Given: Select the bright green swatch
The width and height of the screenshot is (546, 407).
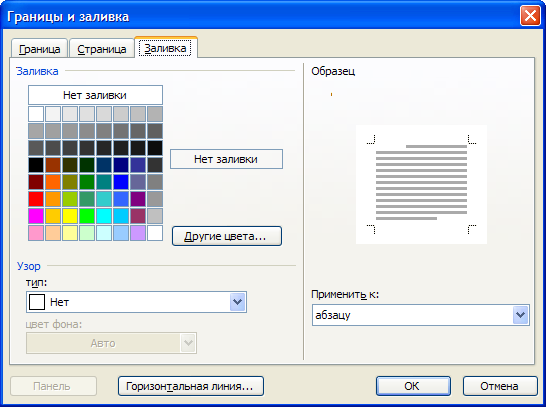Looking at the screenshot, I should point(87,216).
